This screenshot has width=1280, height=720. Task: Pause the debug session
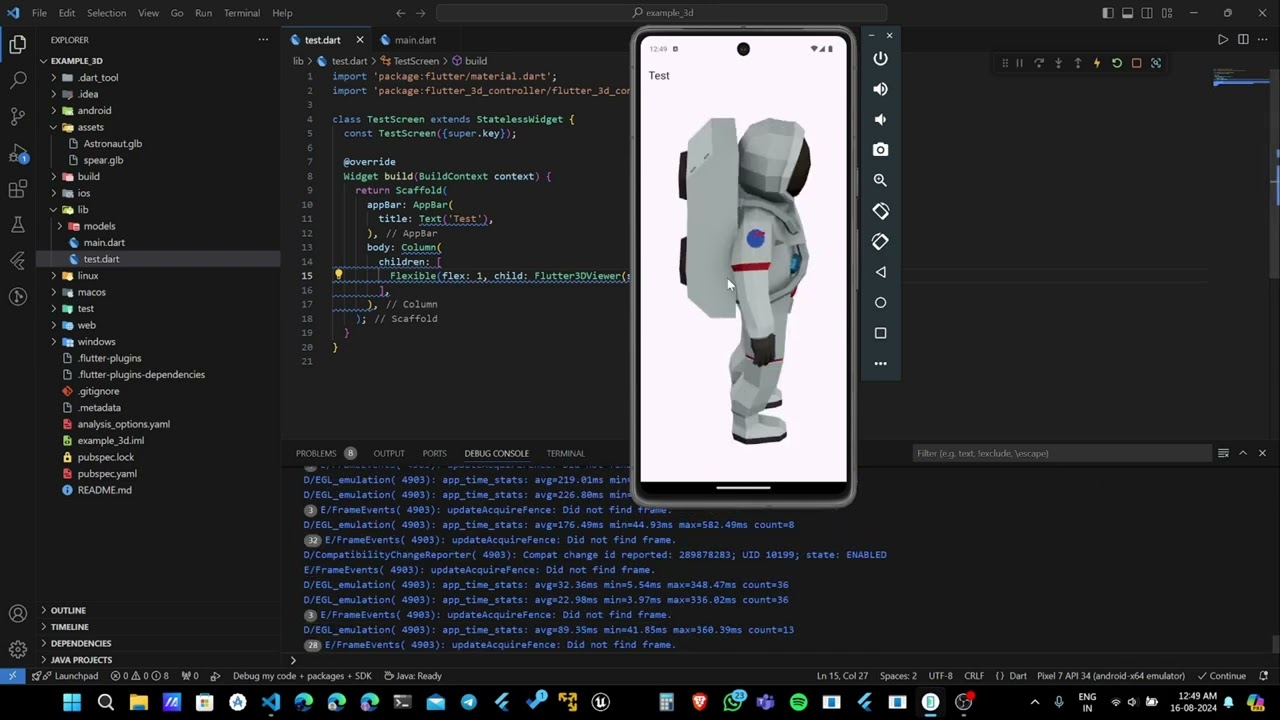(x=1019, y=63)
